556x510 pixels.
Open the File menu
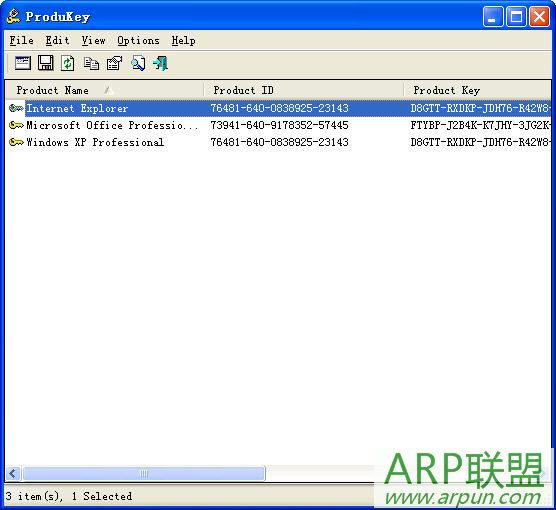tap(22, 40)
